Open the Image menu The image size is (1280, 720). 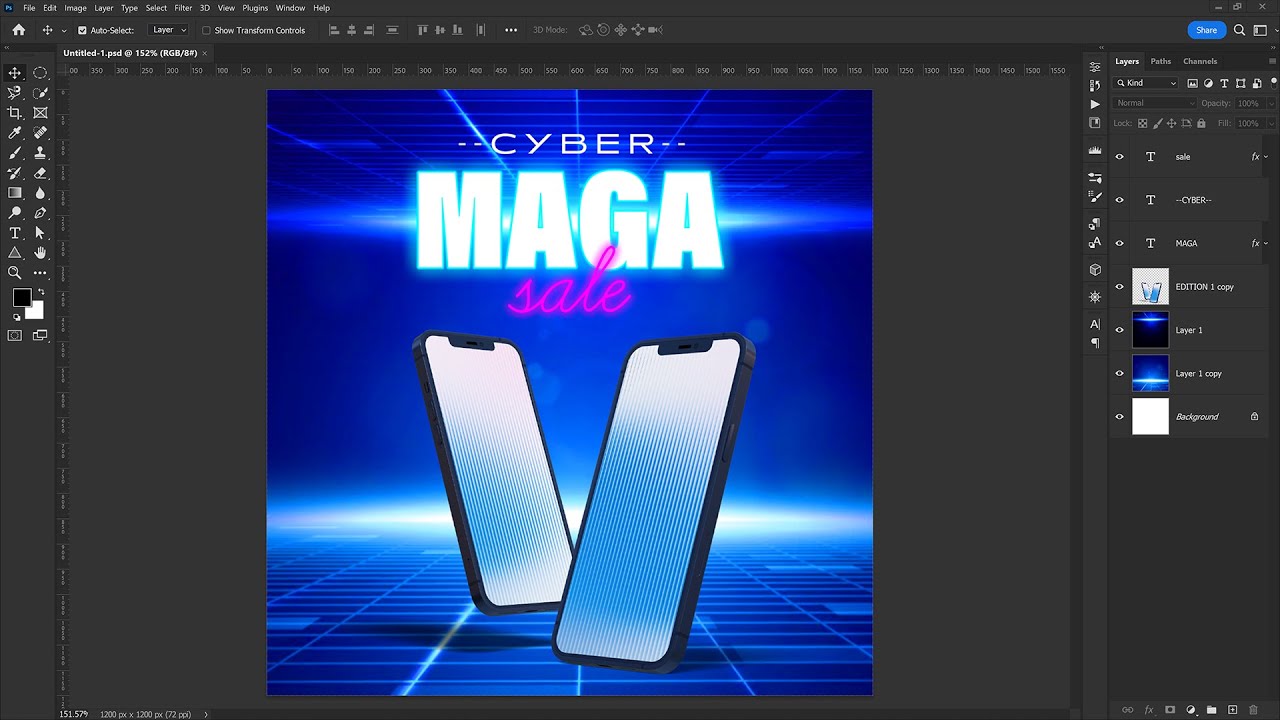tap(75, 8)
